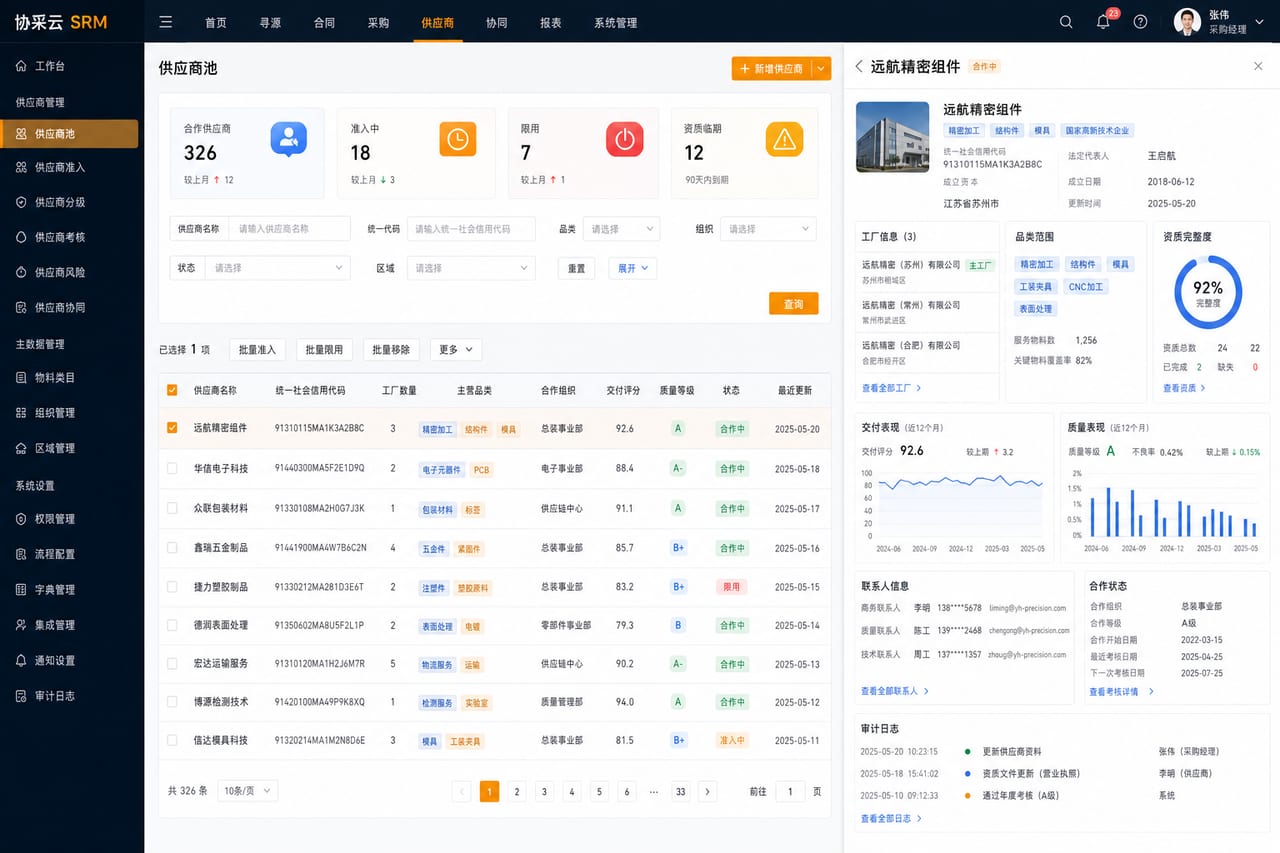Click the 前往 page number input

790,791
